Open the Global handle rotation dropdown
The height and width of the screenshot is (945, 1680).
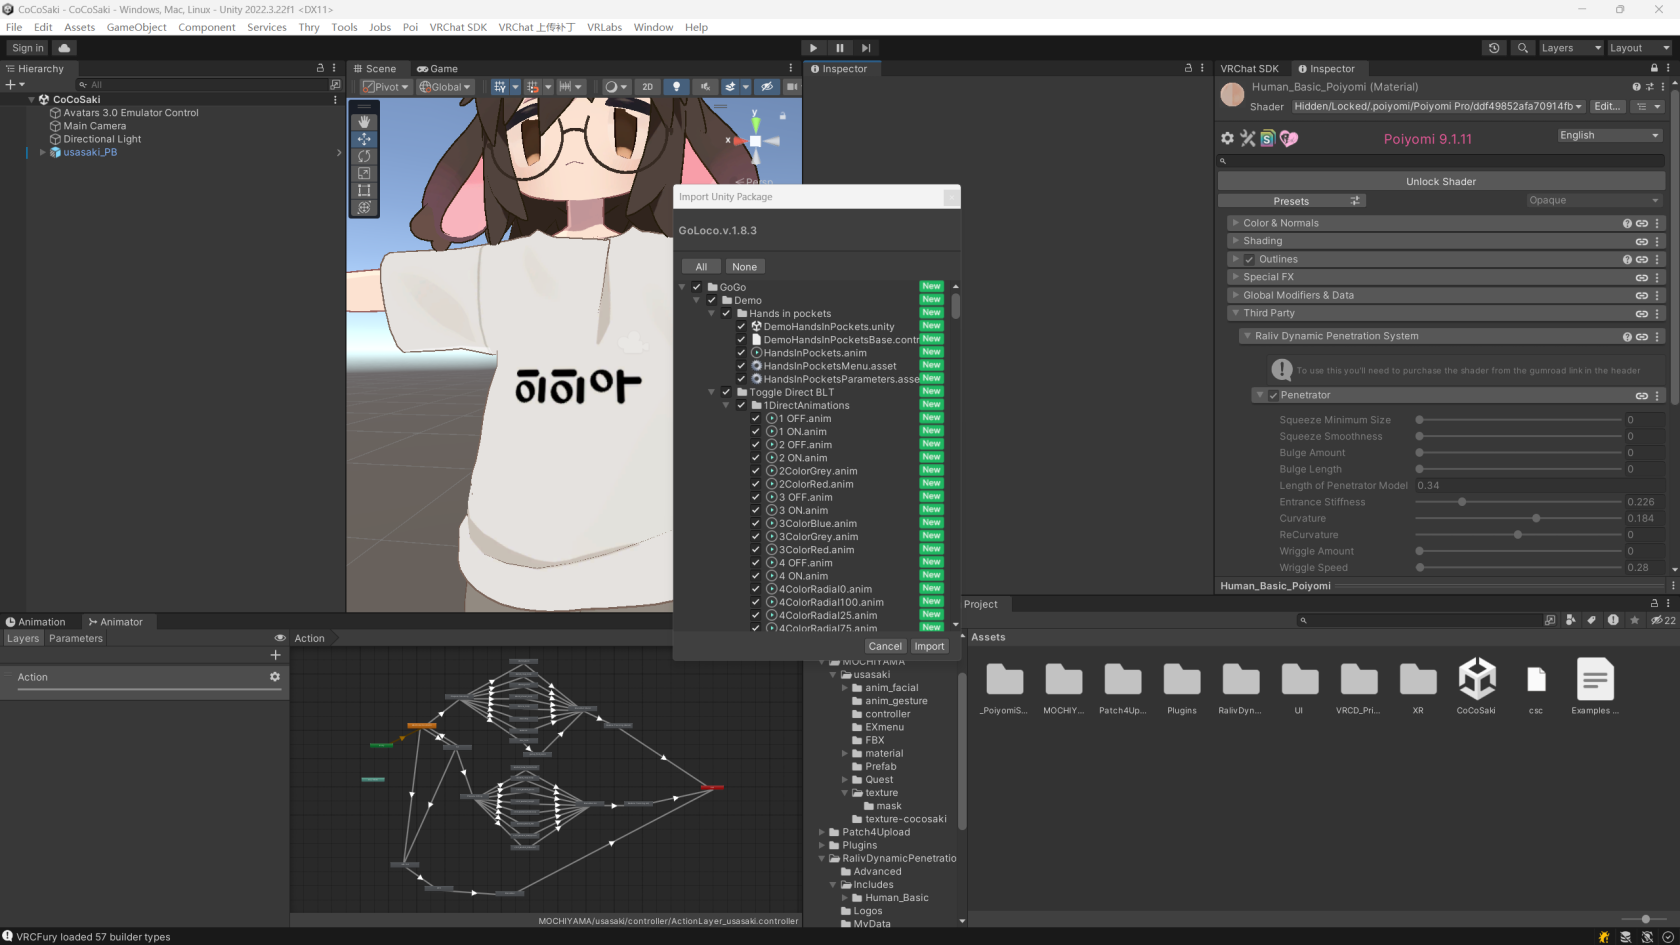[445, 87]
